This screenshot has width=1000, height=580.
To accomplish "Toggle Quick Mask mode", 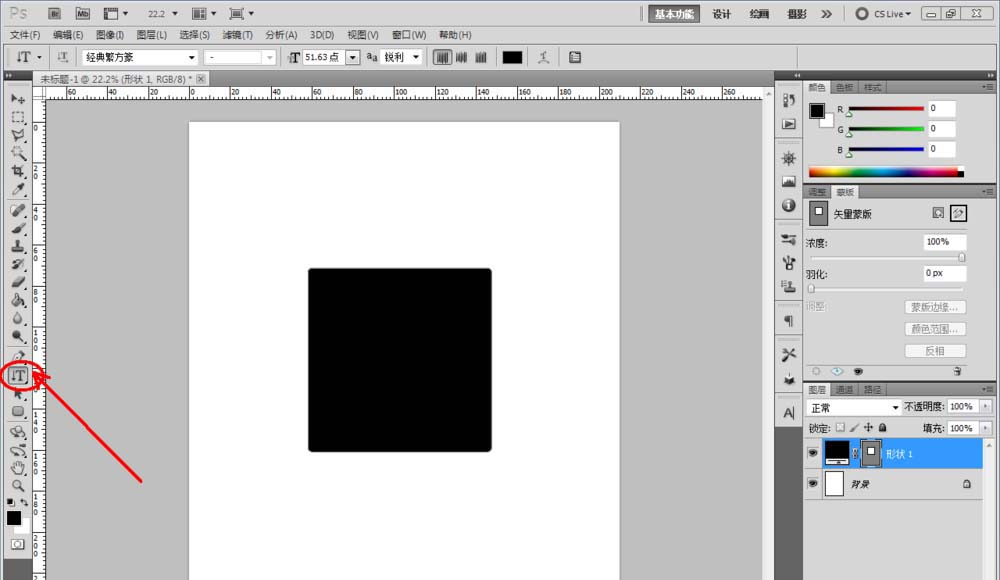I will 17,544.
